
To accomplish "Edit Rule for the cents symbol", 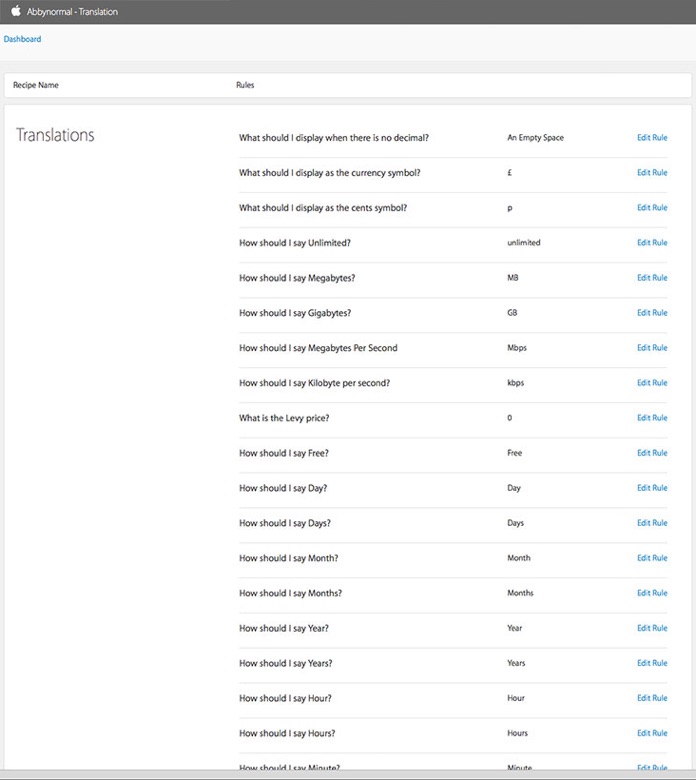I will tap(652, 208).
